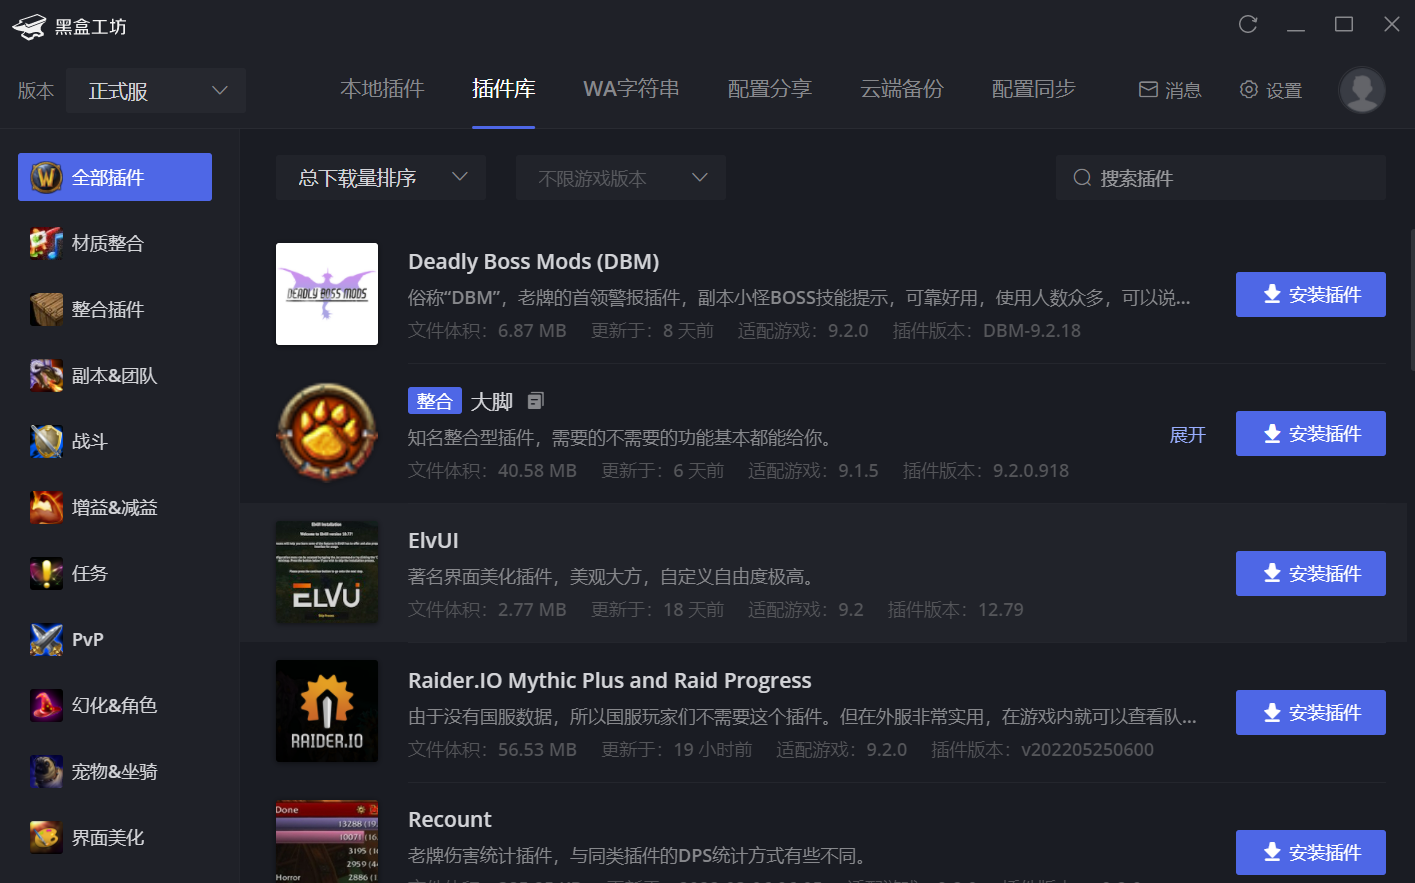Install ElvUI via its 安装插件 button
Image resolution: width=1415 pixels, height=883 pixels.
[x=1310, y=573]
